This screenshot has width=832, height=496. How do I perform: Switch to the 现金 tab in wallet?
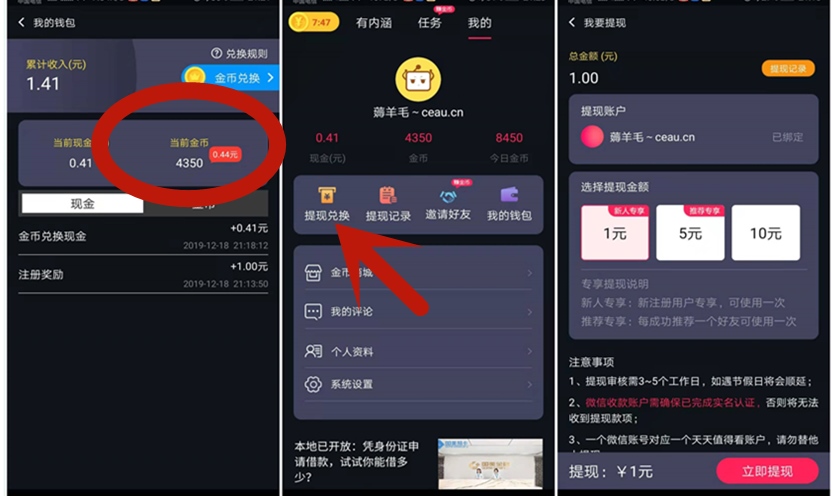point(82,204)
